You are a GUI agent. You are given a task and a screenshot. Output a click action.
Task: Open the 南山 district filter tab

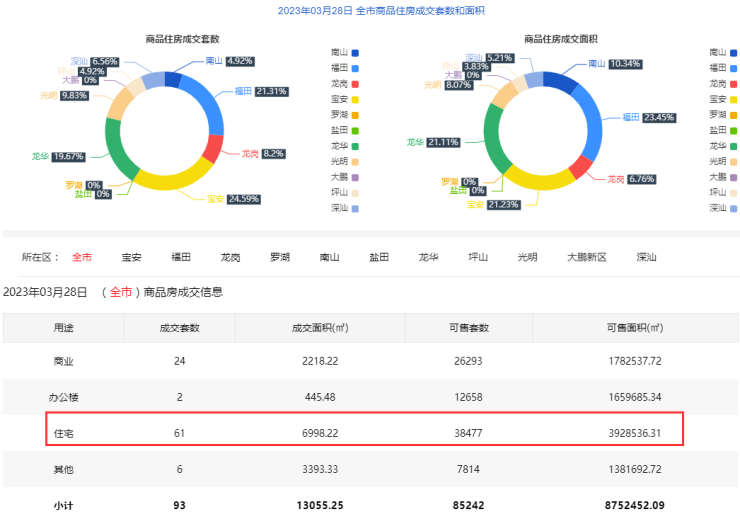click(x=329, y=257)
